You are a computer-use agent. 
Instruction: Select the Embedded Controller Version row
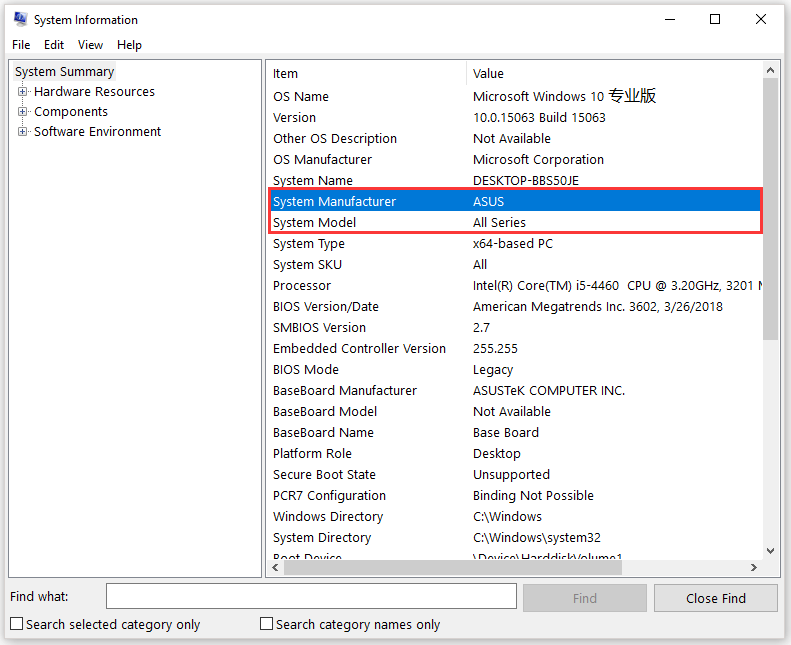click(x=515, y=349)
